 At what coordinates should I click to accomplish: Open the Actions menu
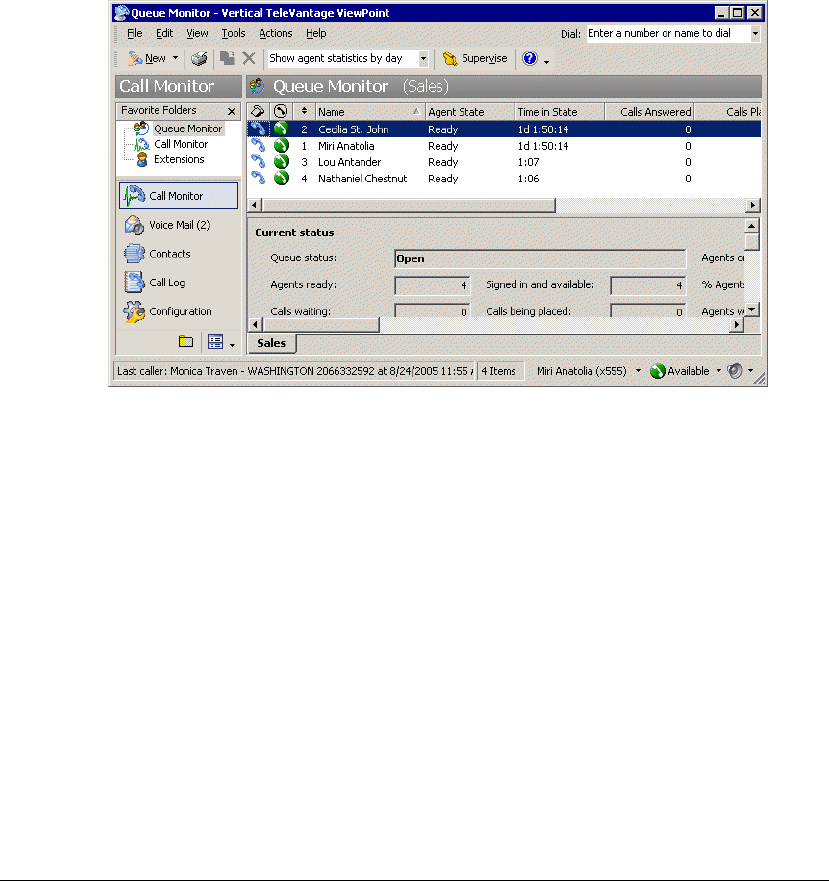point(276,33)
